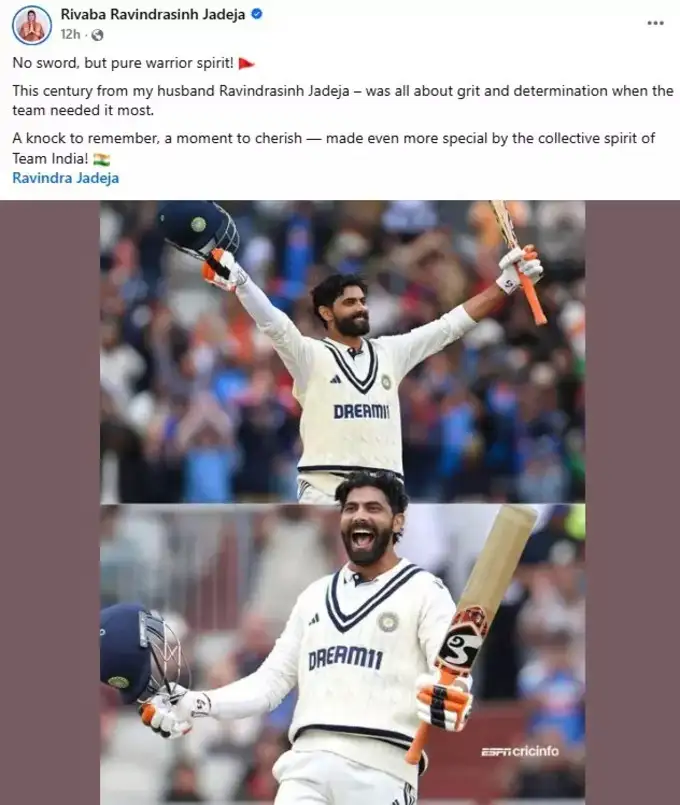The width and height of the screenshot is (680, 805).
Task: Click the blue verified badge icon
Action: 257,14
